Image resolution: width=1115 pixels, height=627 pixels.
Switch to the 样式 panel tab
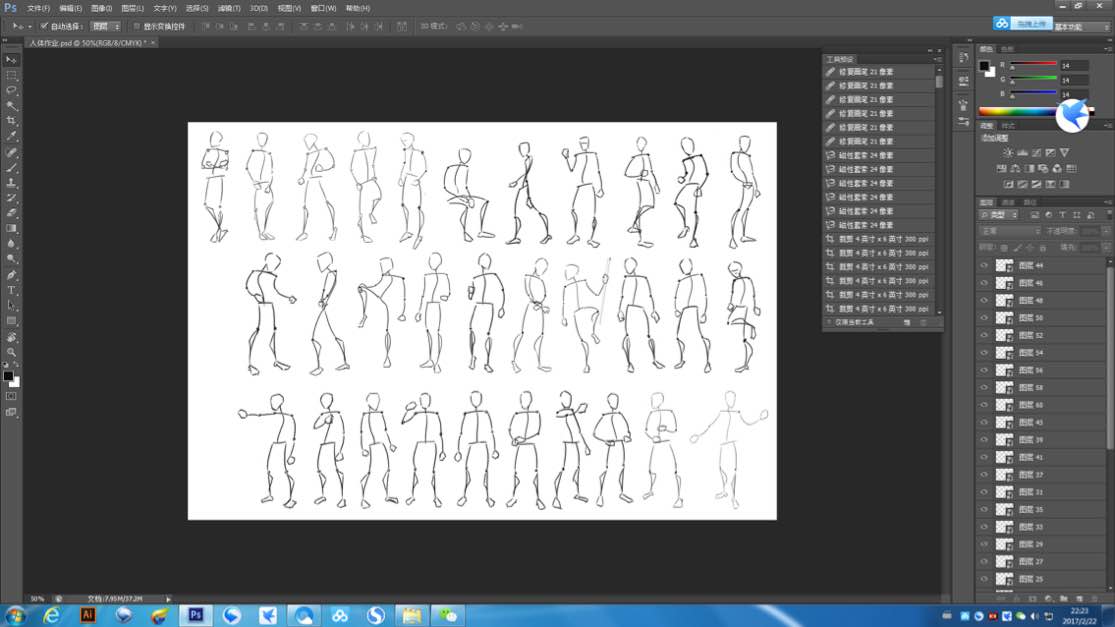click(1008, 126)
